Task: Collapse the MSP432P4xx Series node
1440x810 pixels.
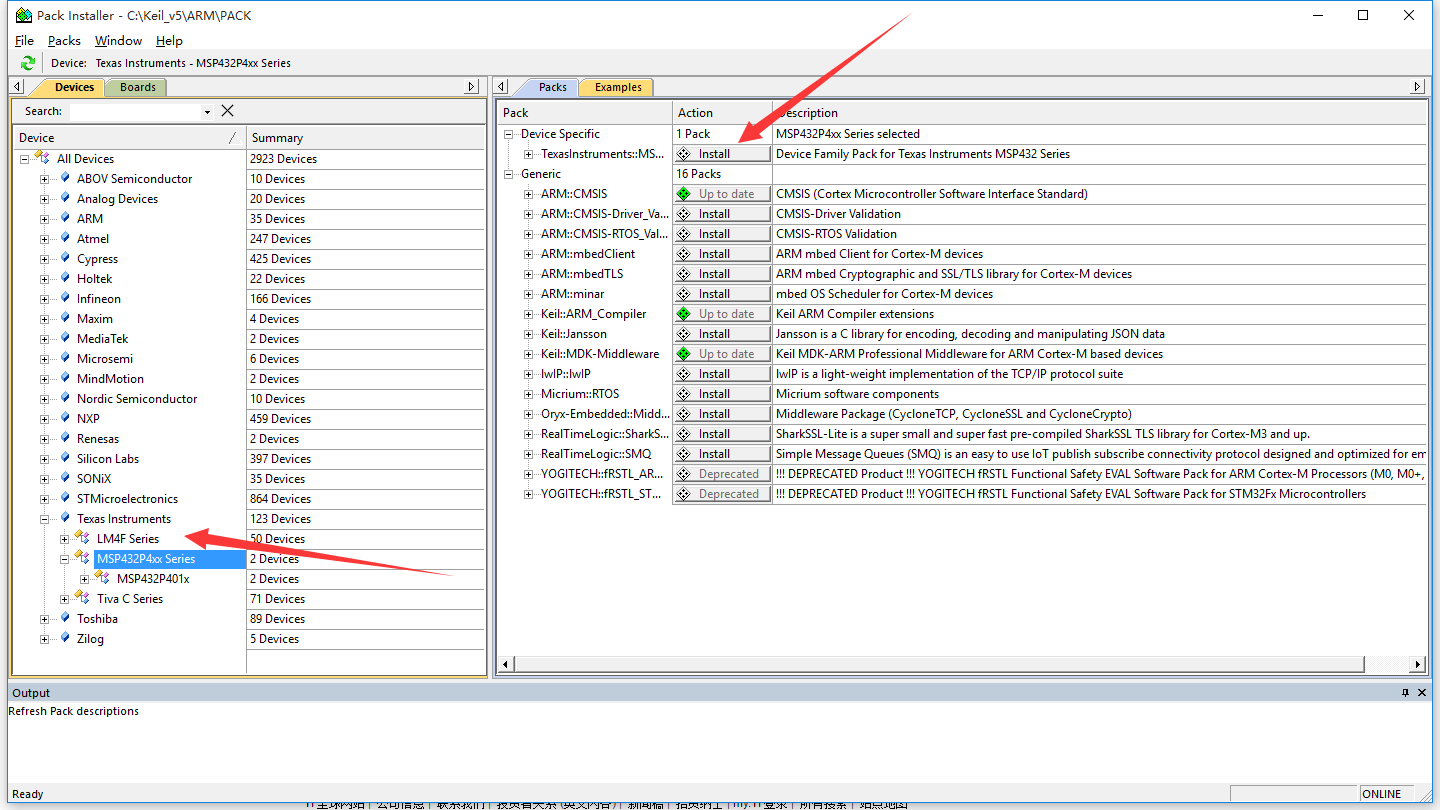Action: 64,559
